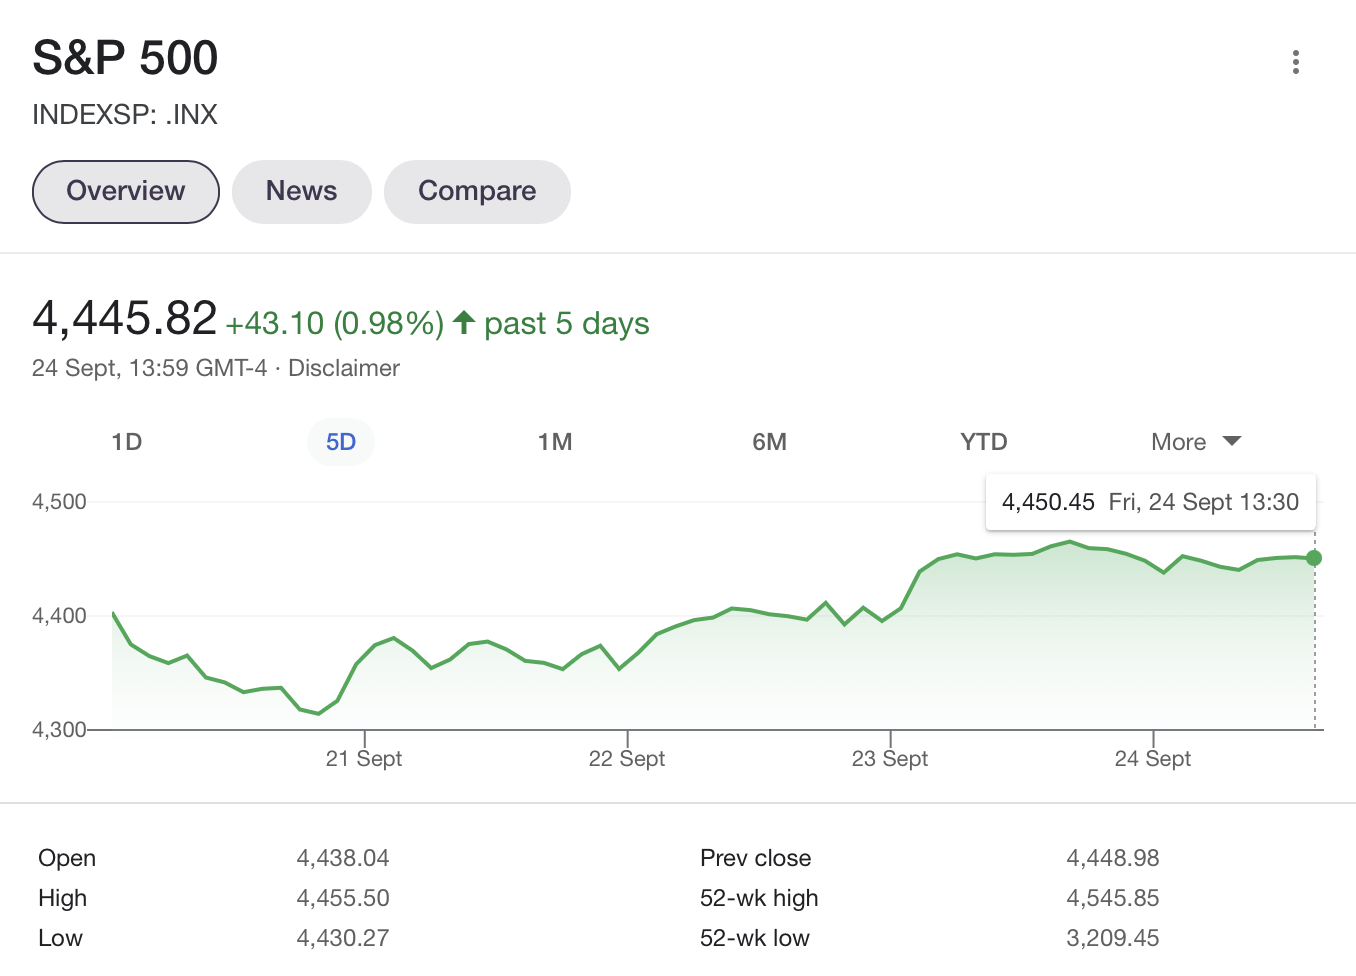The width and height of the screenshot is (1356, 976).
Task: Expand the More time ranges dropdown
Action: (1195, 442)
